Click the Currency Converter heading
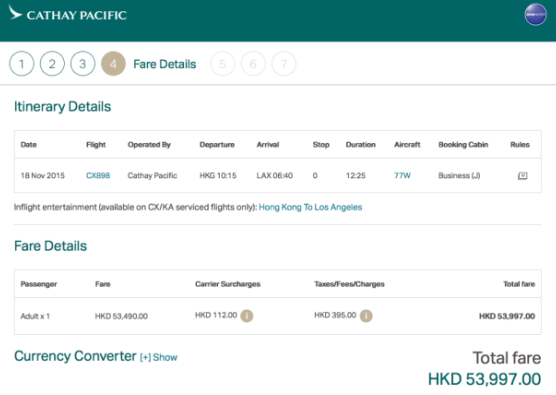Viewport: 556px width, 395px height. (75, 356)
